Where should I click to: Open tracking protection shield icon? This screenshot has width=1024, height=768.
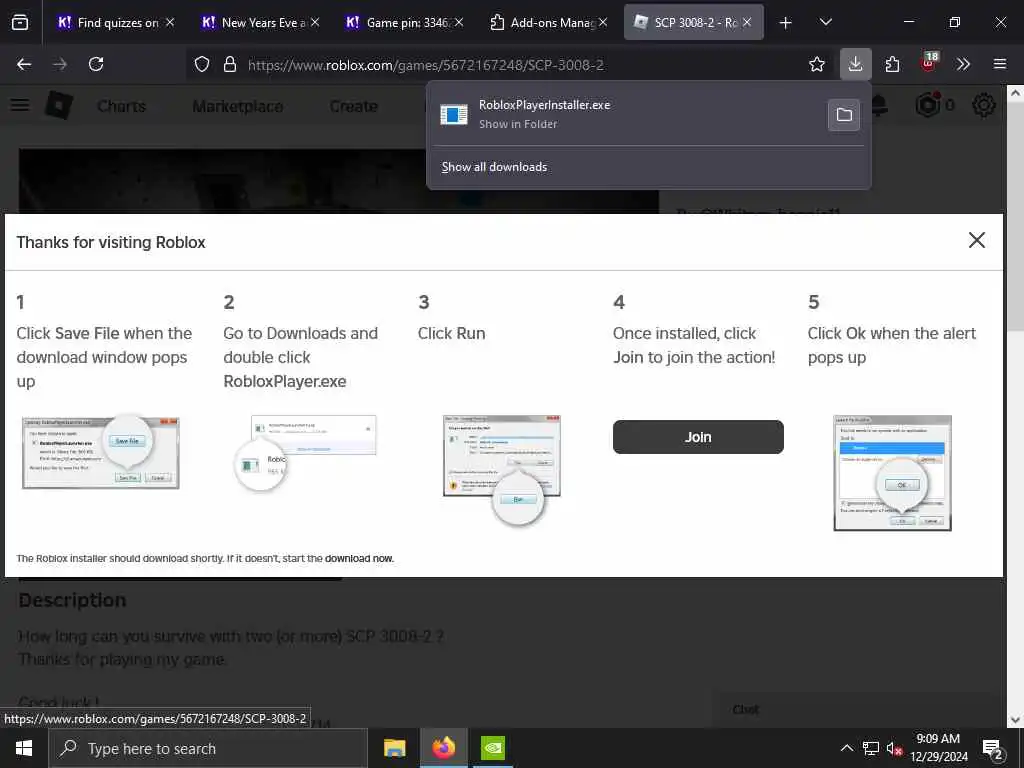click(x=202, y=64)
